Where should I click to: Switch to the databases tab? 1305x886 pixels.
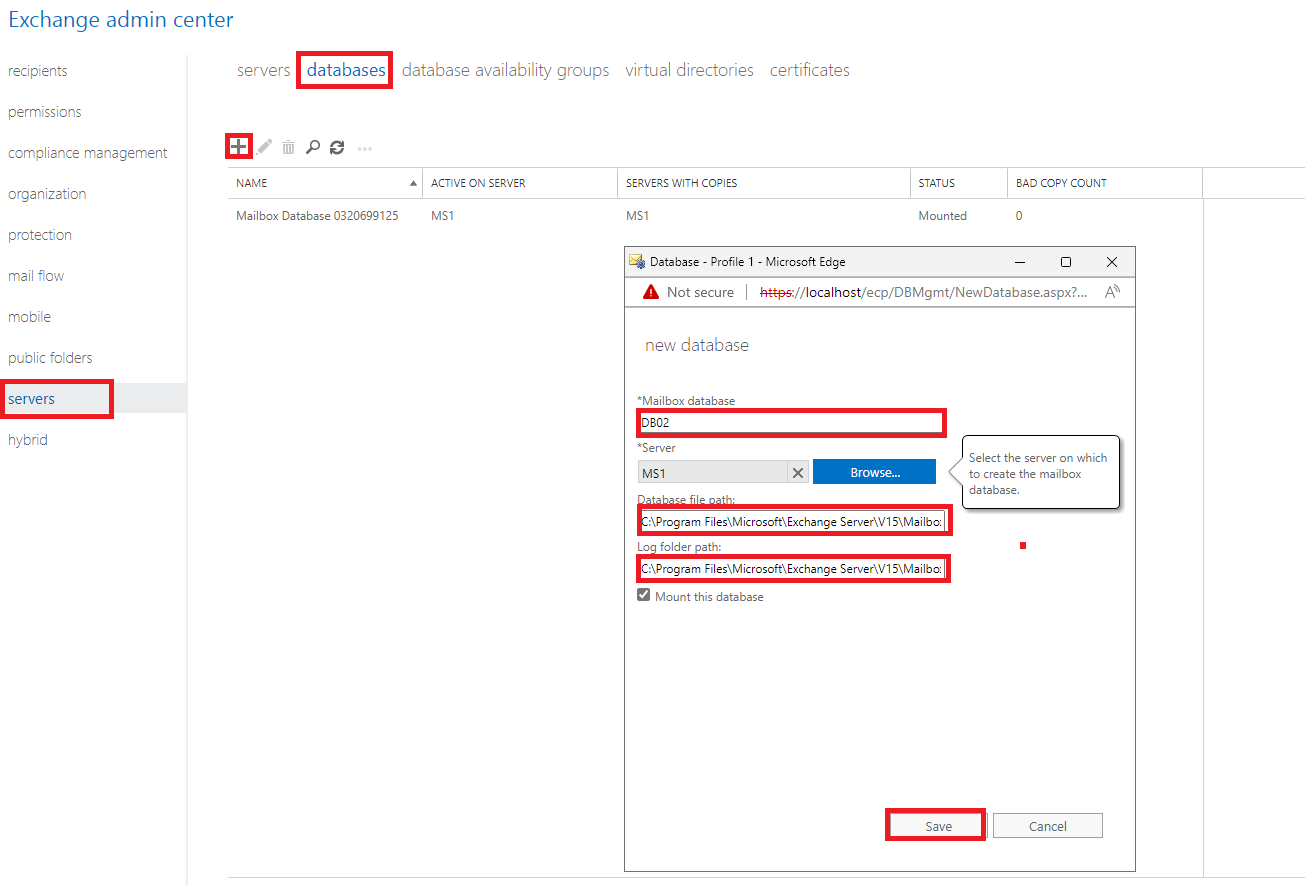346,70
